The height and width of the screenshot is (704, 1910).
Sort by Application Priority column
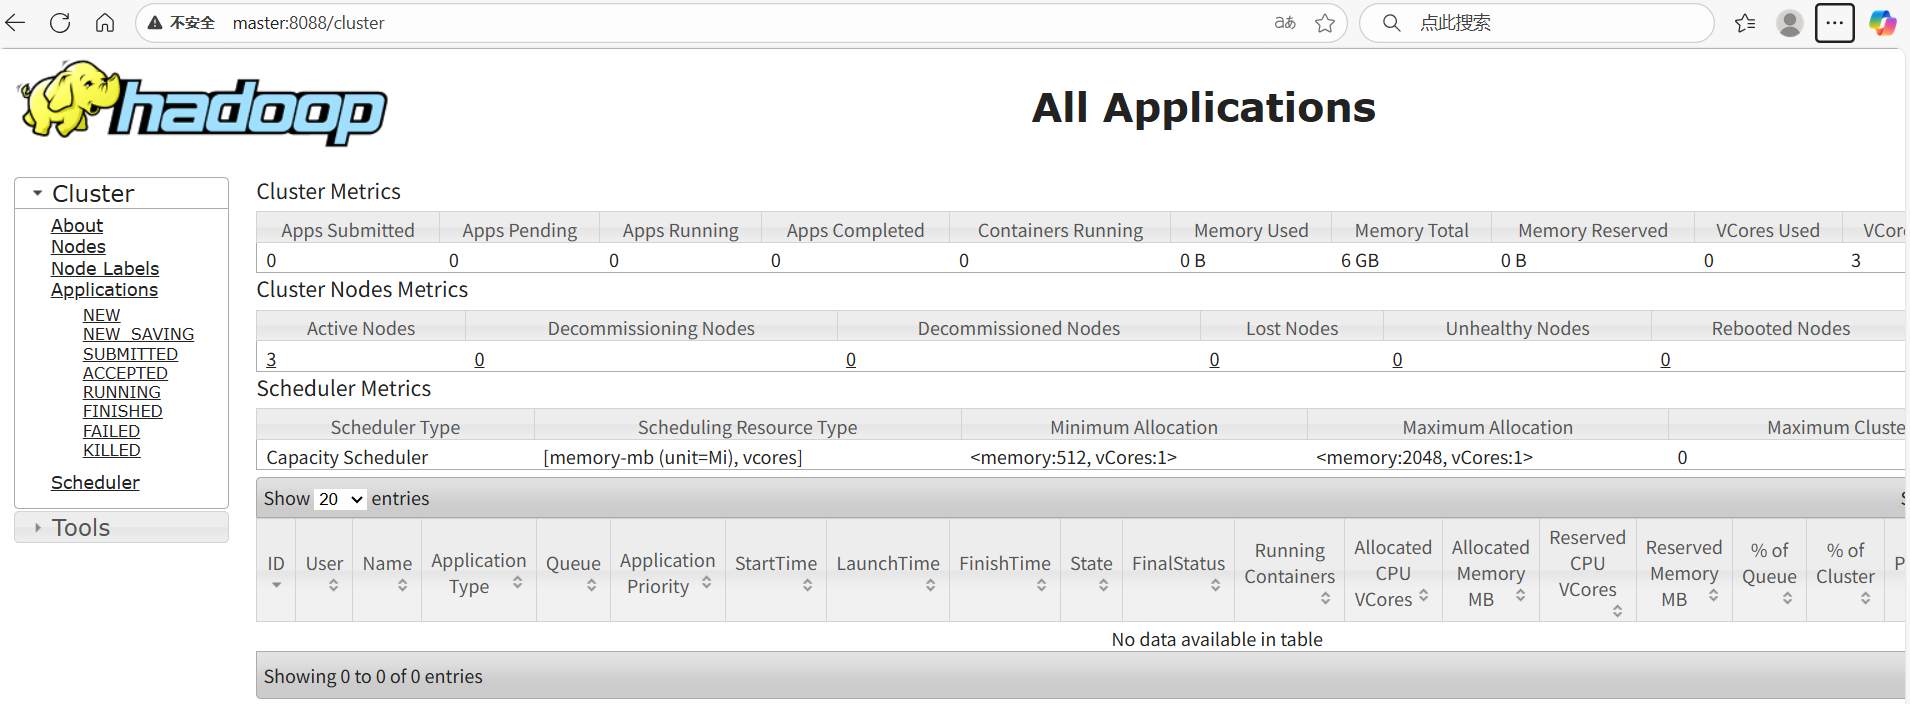click(667, 570)
